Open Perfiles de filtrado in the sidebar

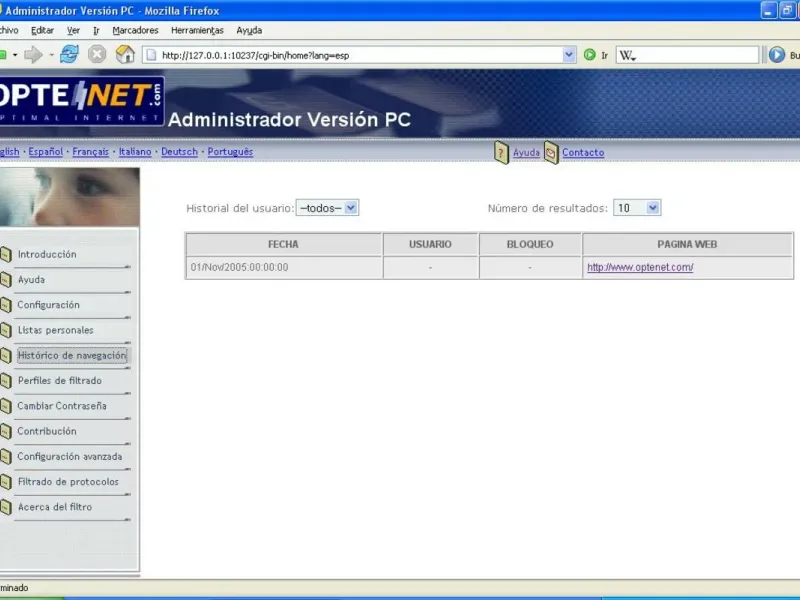coord(60,381)
